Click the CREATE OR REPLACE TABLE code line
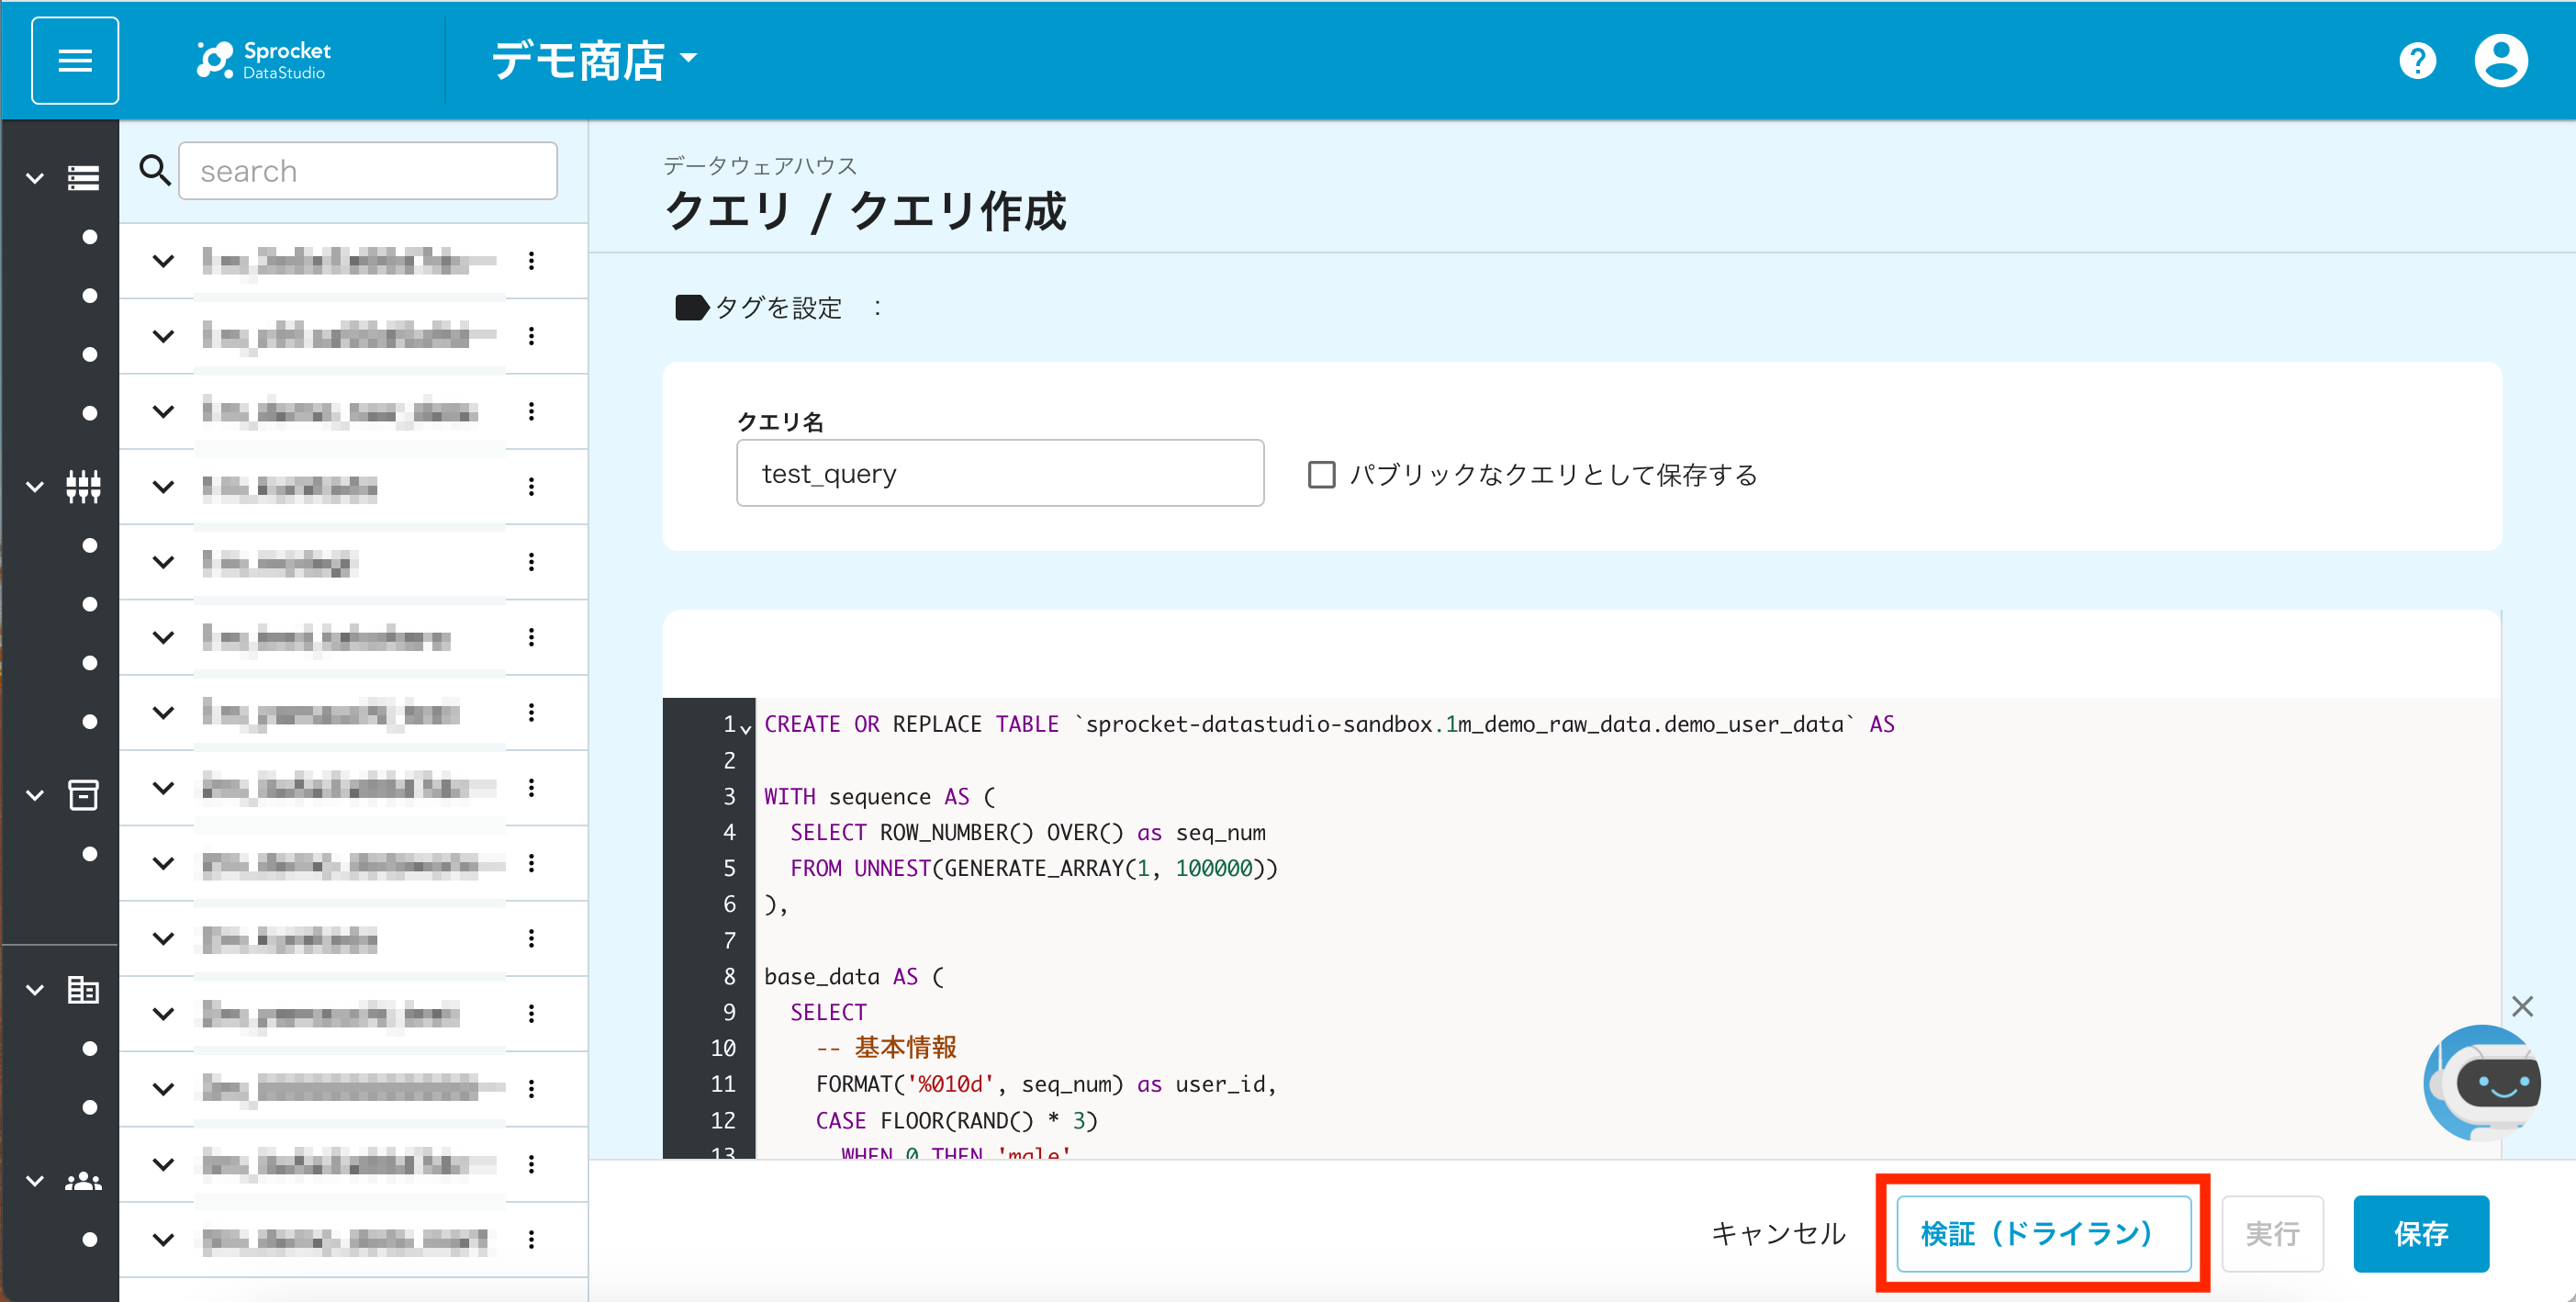The image size is (2576, 1302). click(x=1329, y=724)
